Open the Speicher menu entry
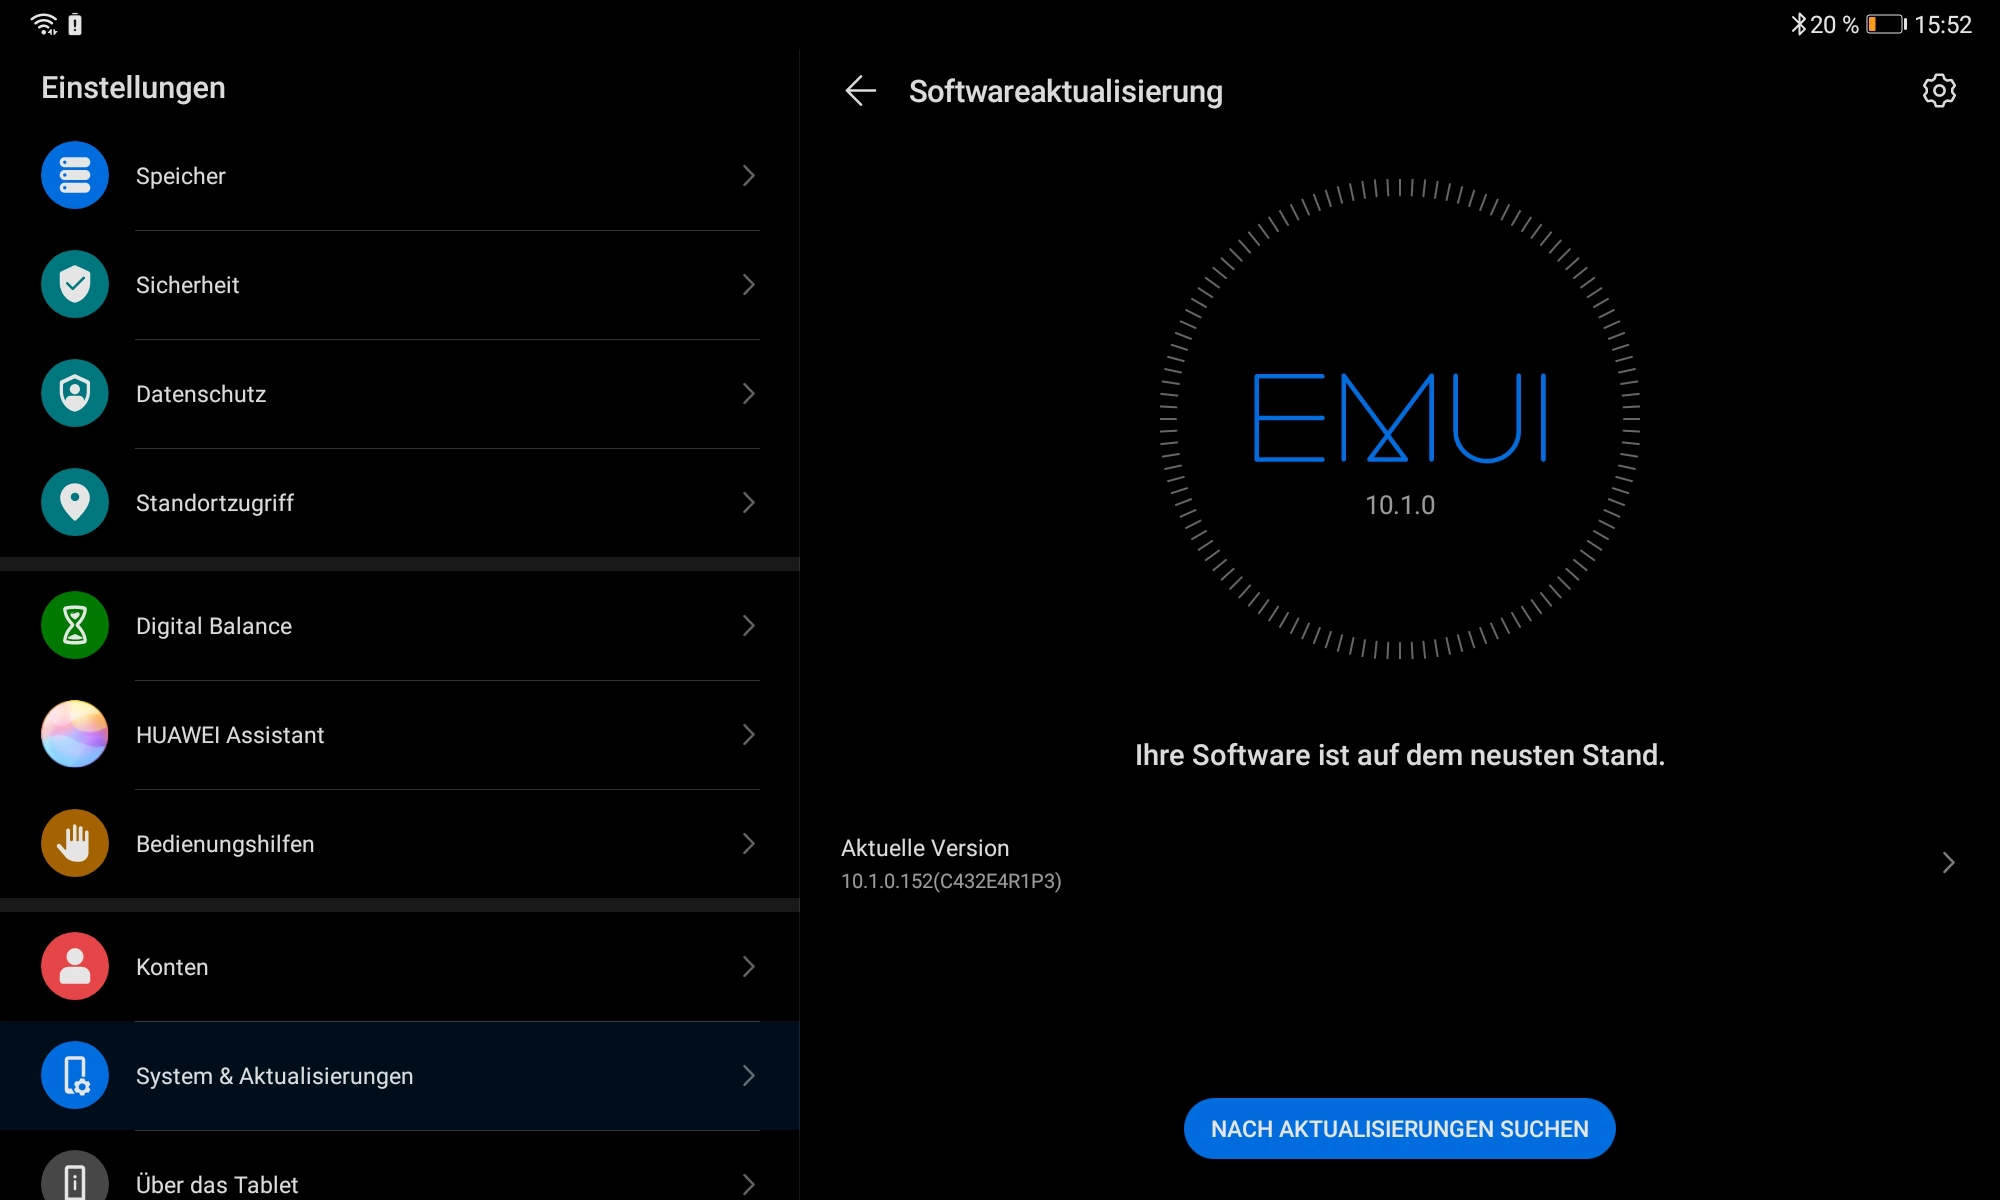 click(400, 176)
